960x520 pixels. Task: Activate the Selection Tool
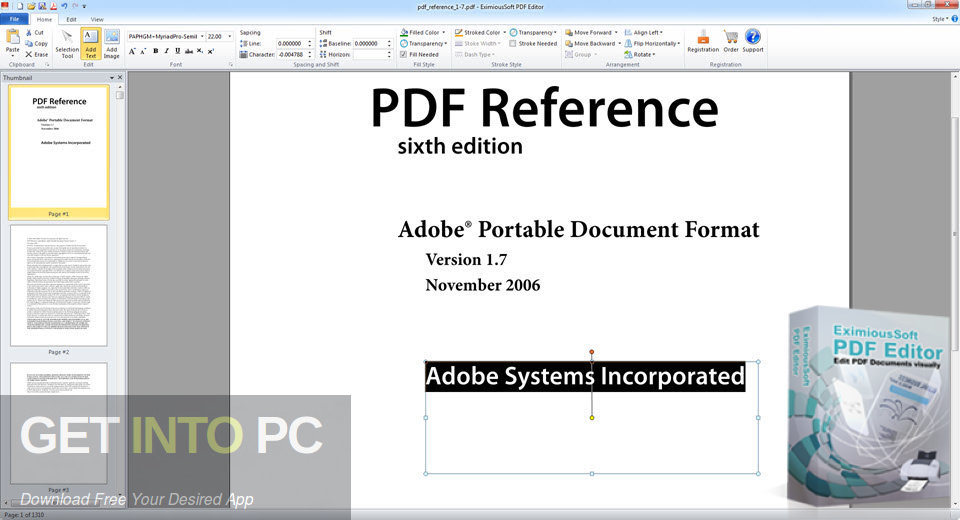[x=67, y=43]
